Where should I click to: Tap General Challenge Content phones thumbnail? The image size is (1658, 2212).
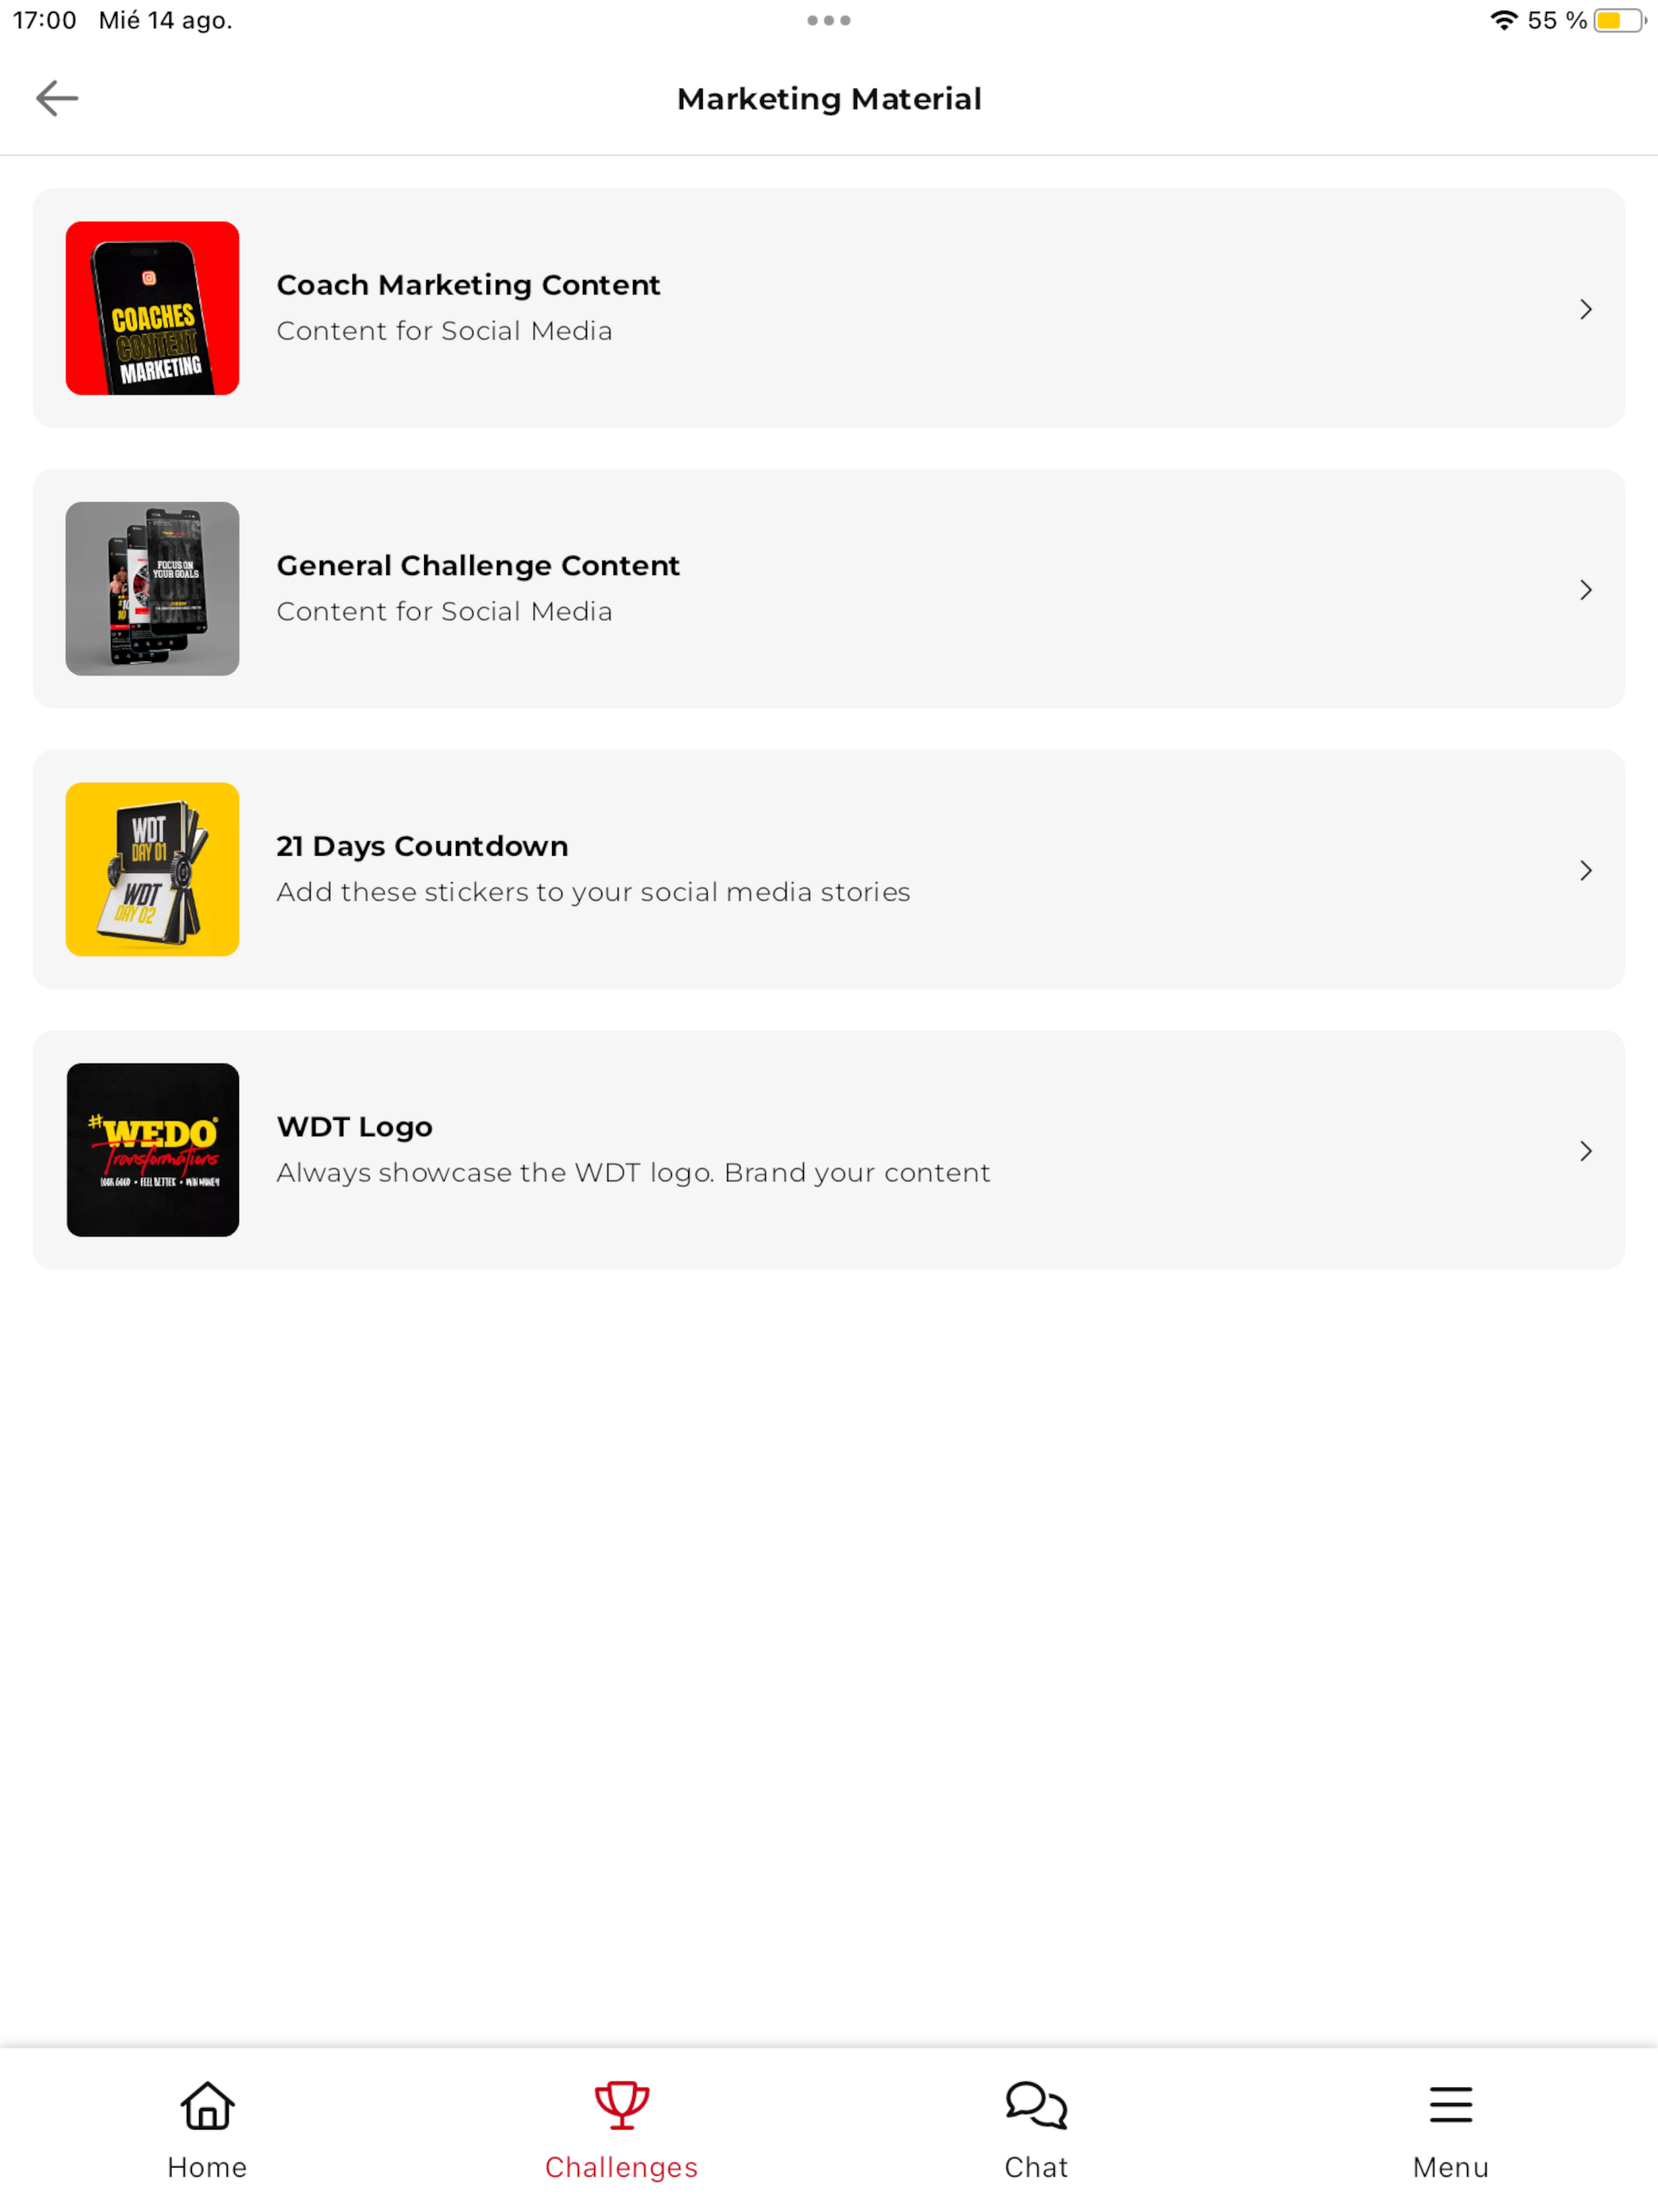[x=152, y=589]
